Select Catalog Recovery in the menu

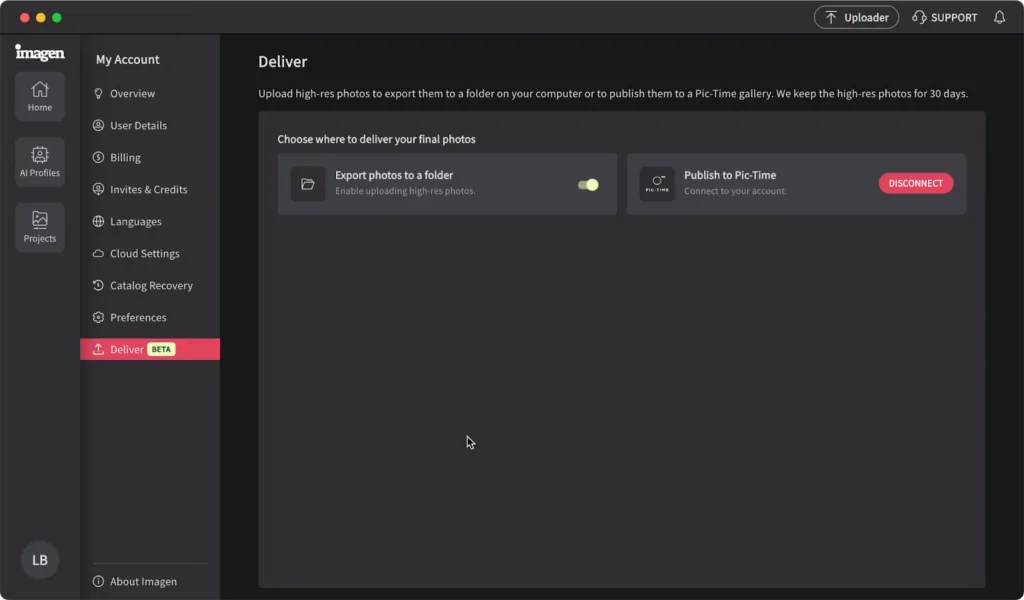click(x=151, y=286)
